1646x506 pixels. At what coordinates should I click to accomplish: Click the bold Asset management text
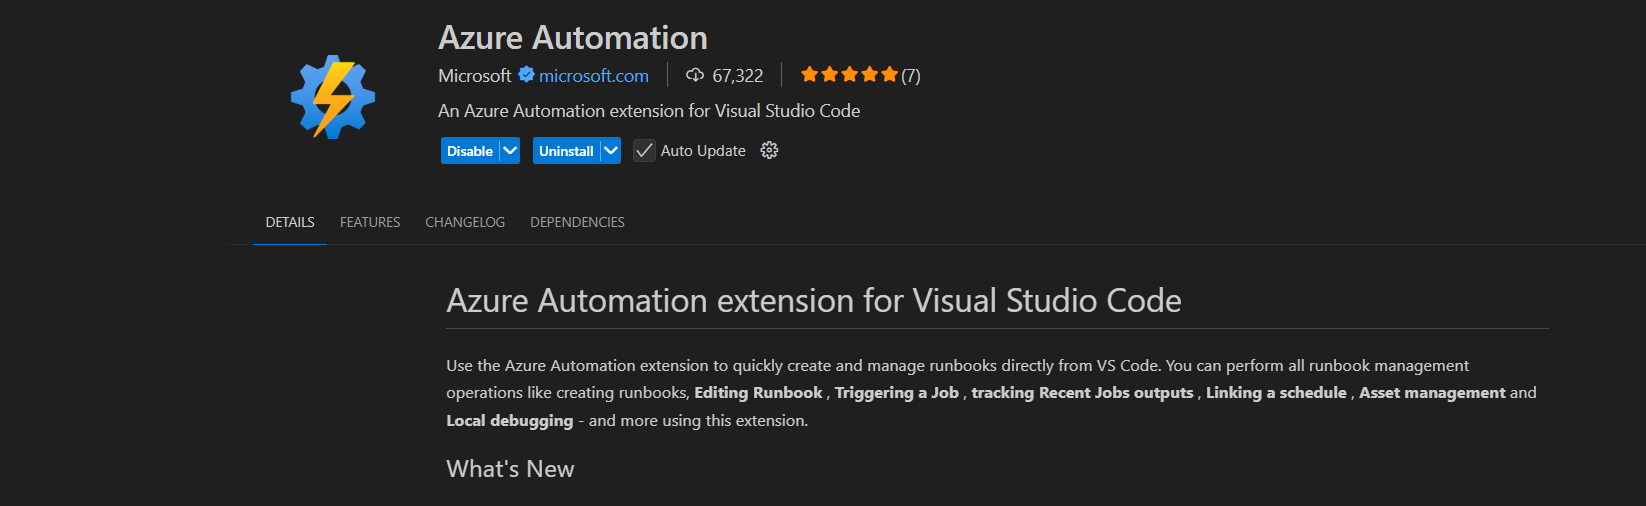tap(1432, 393)
